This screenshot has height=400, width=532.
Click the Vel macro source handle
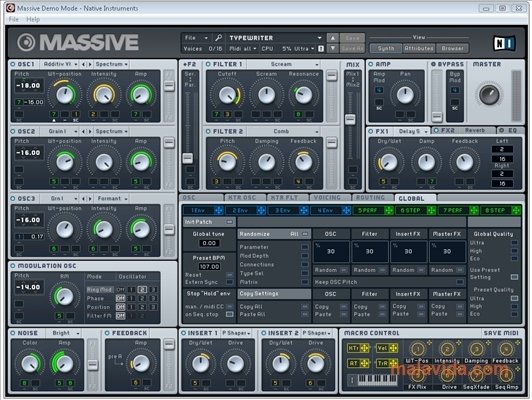pyautogui.click(x=387, y=348)
